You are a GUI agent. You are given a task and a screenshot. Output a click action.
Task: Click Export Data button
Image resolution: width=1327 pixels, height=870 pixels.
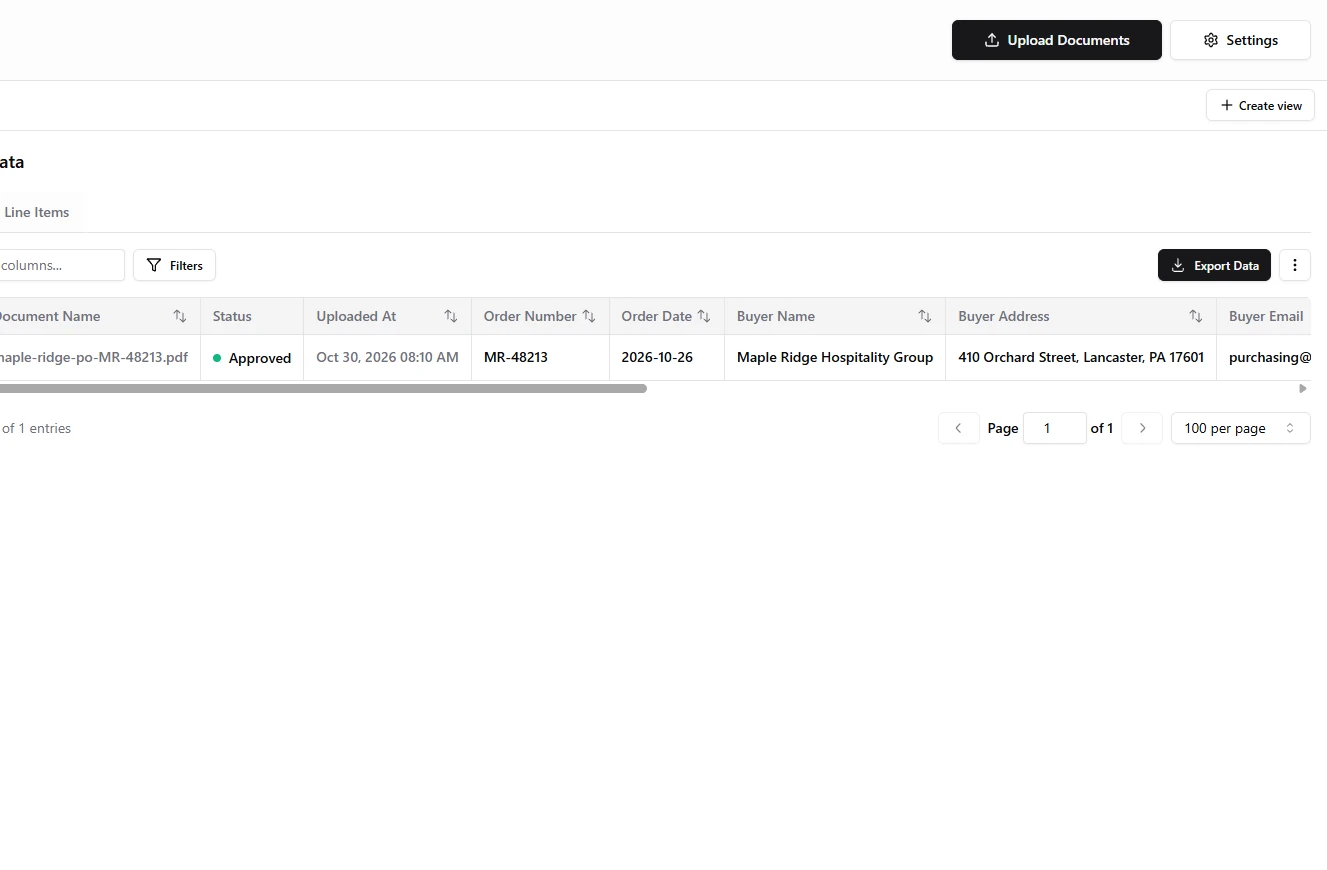coord(1214,265)
